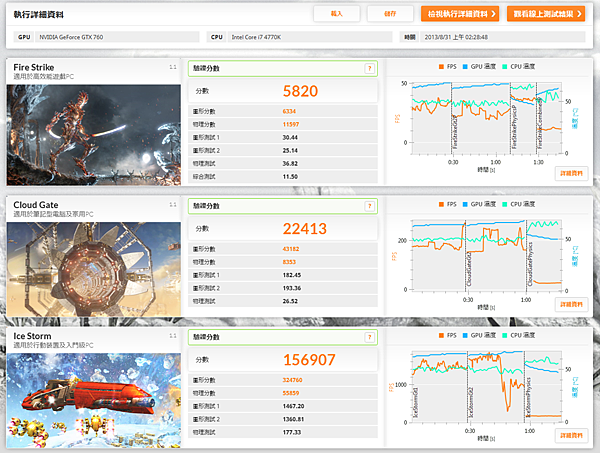Select Fire Strike graphics score 6334
The width and height of the screenshot is (600, 453).
tap(289, 111)
